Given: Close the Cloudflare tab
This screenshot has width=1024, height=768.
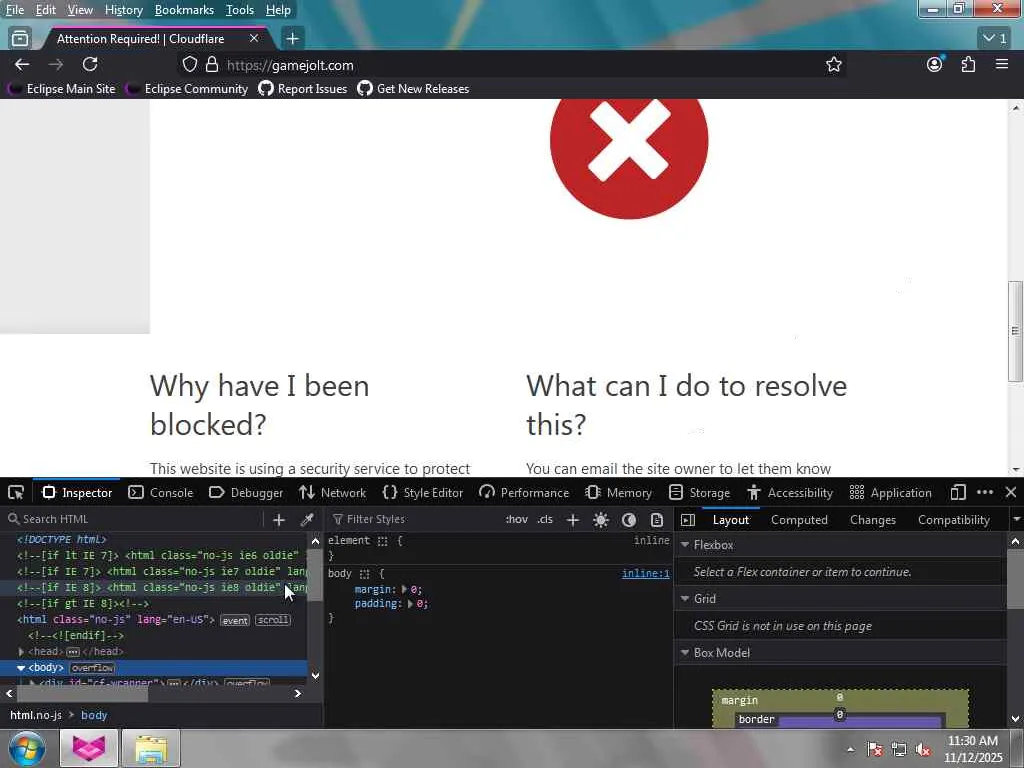Looking at the screenshot, I should tap(254, 39).
